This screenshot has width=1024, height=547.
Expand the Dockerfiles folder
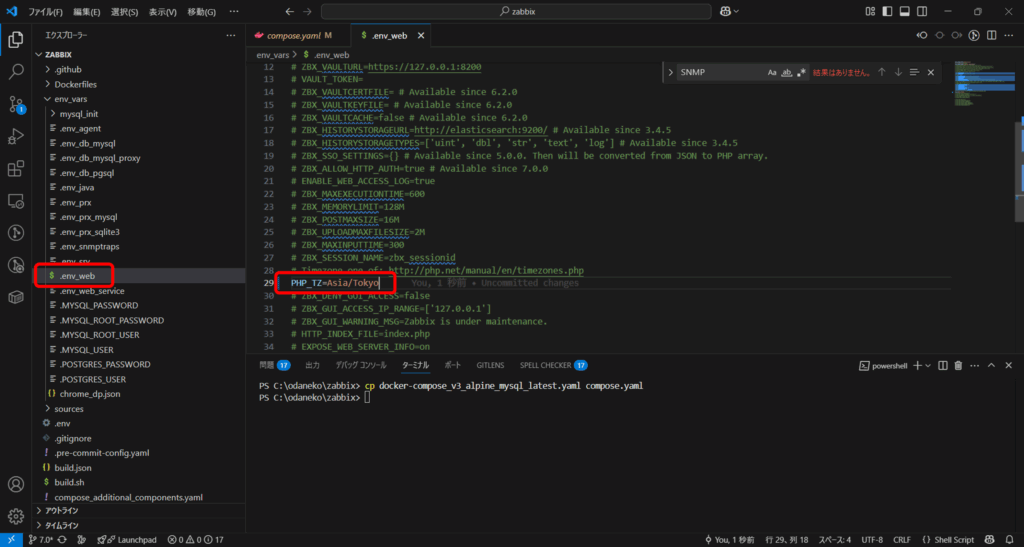coord(48,84)
